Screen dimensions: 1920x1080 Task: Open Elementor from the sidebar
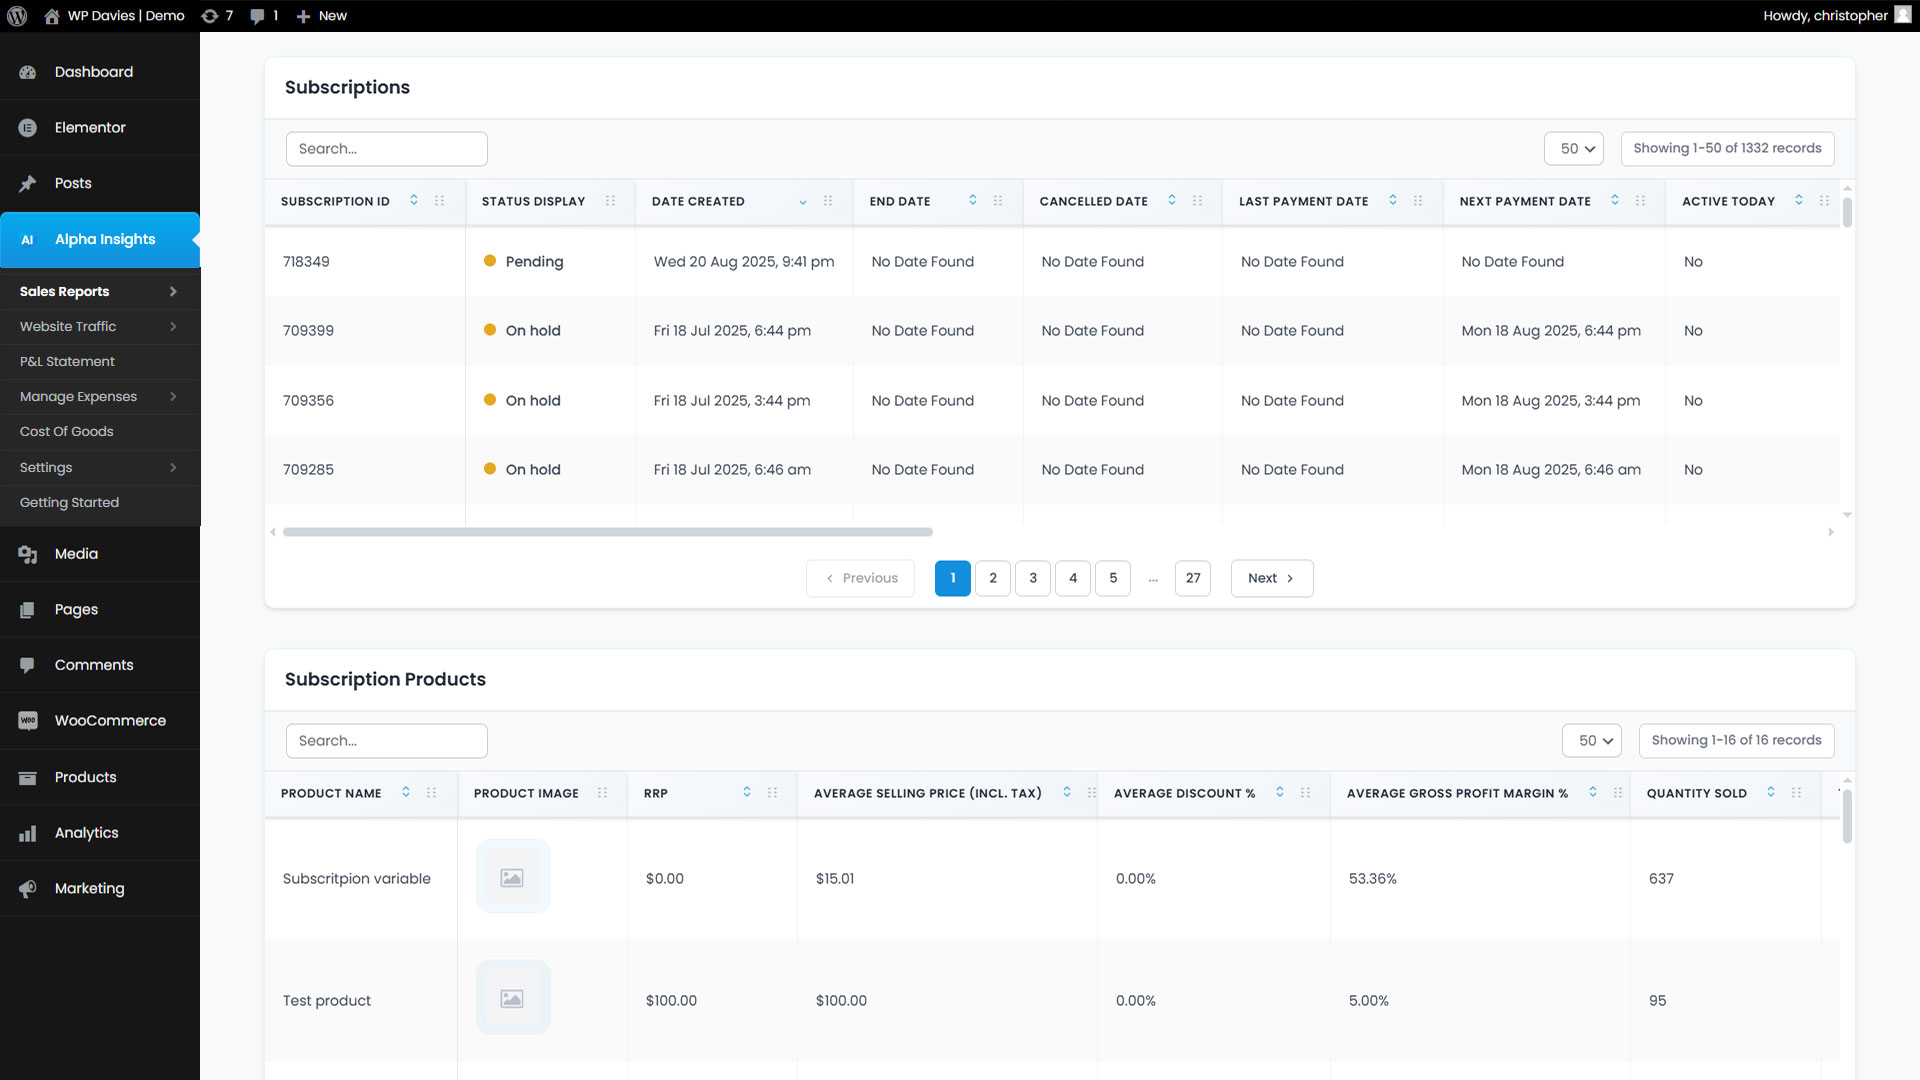[x=90, y=127]
